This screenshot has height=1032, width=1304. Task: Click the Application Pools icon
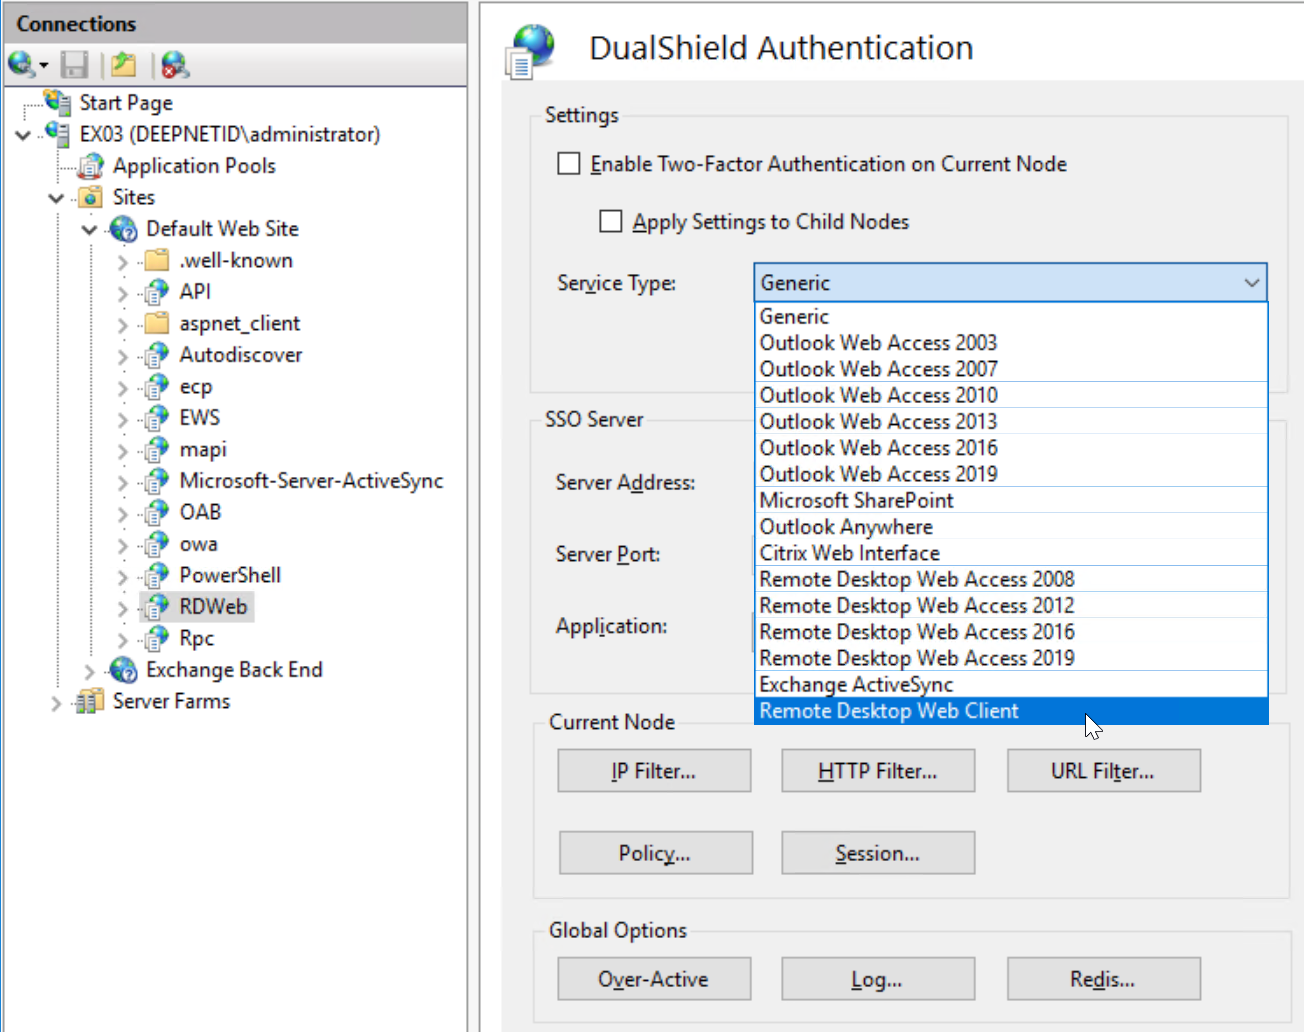click(91, 166)
